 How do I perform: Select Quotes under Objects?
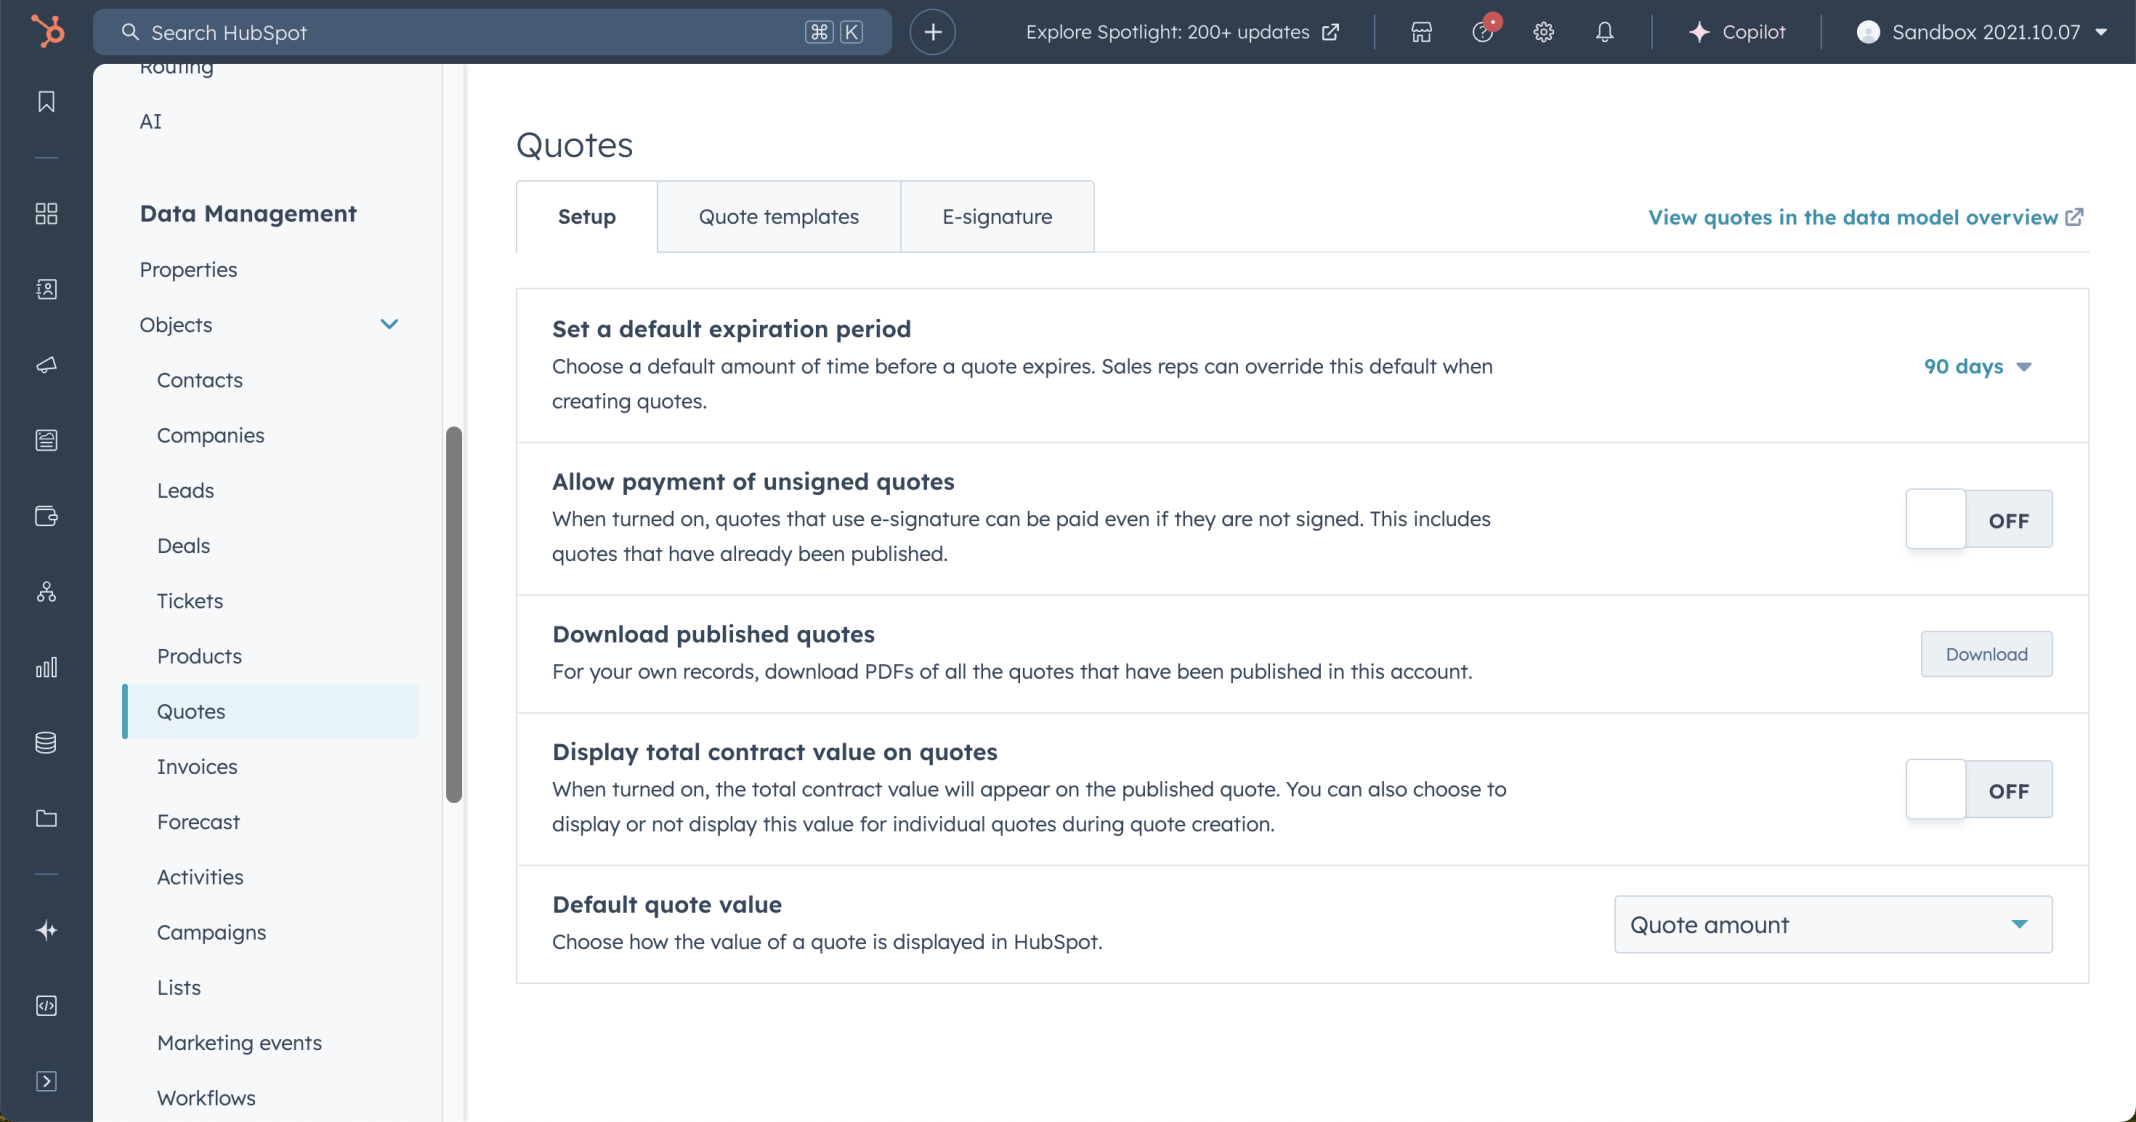point(270,712)
